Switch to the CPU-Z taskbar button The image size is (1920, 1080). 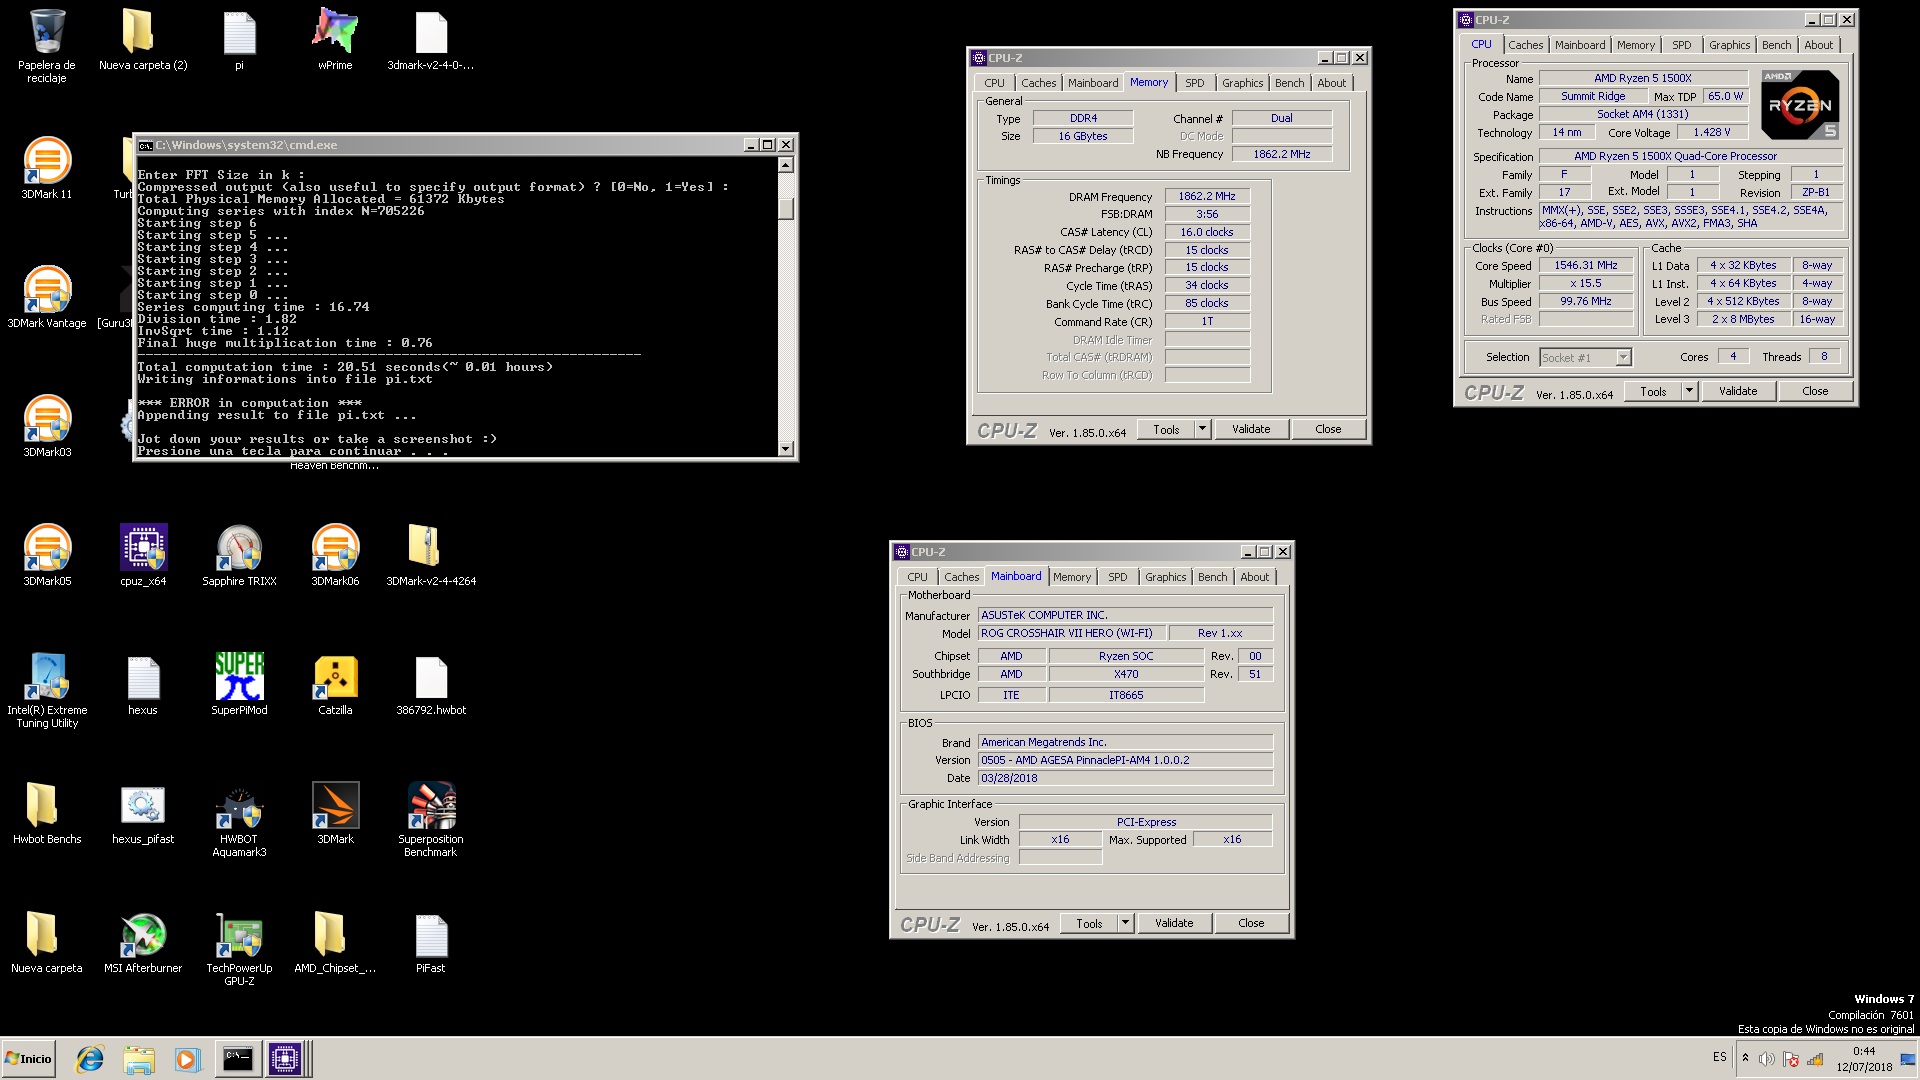point(285,1059)
